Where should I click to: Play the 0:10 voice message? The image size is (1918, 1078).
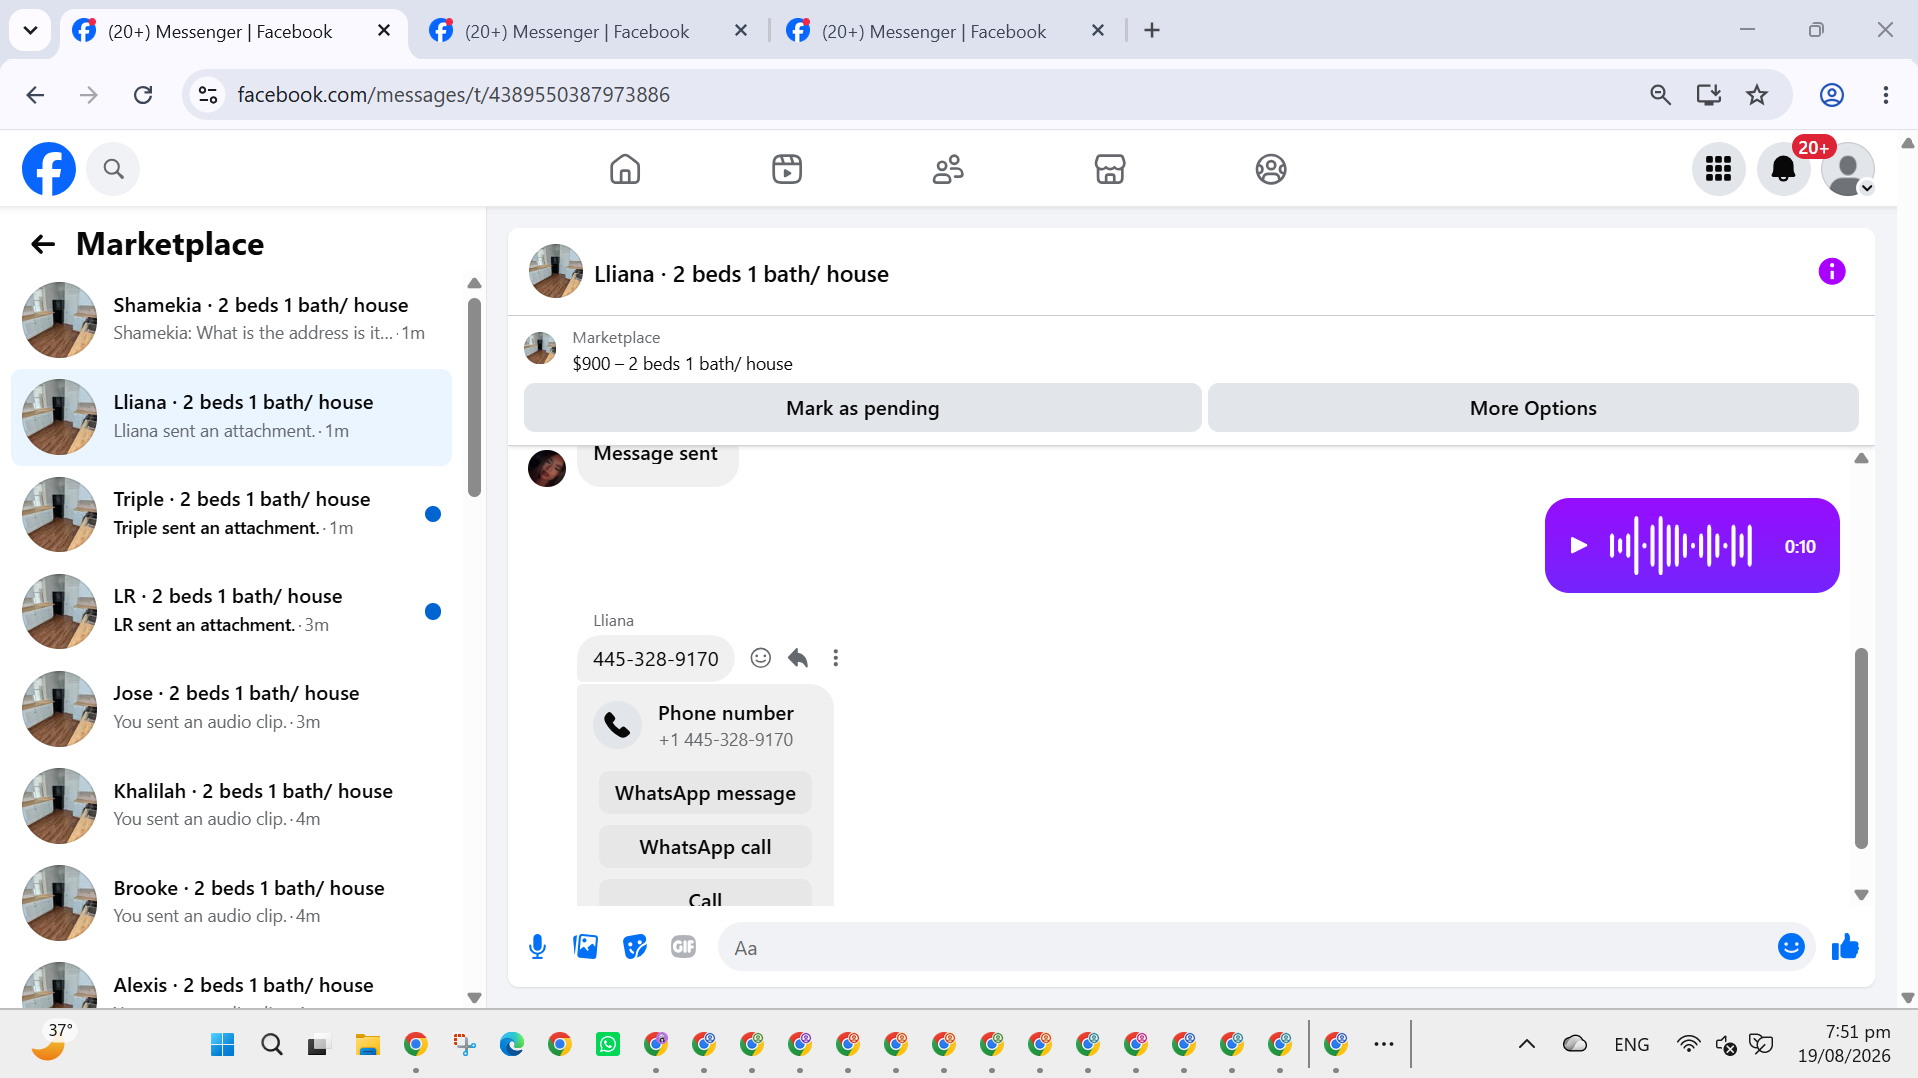pos(1579,546)
